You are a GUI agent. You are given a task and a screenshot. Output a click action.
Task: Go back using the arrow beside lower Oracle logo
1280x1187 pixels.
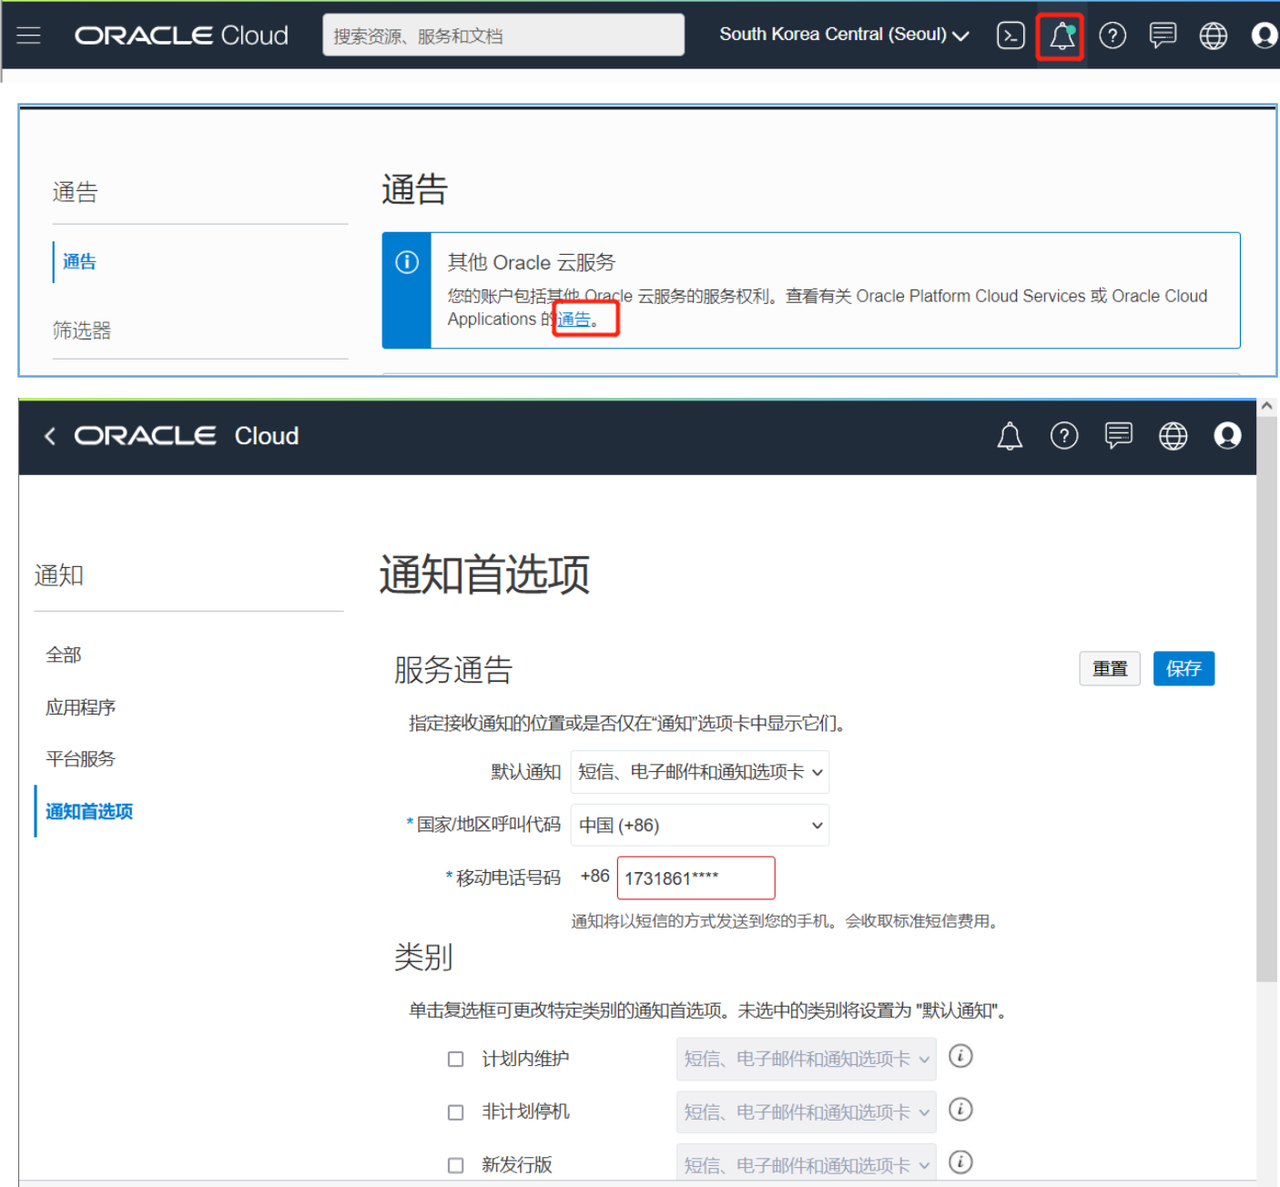pos(50,436)
